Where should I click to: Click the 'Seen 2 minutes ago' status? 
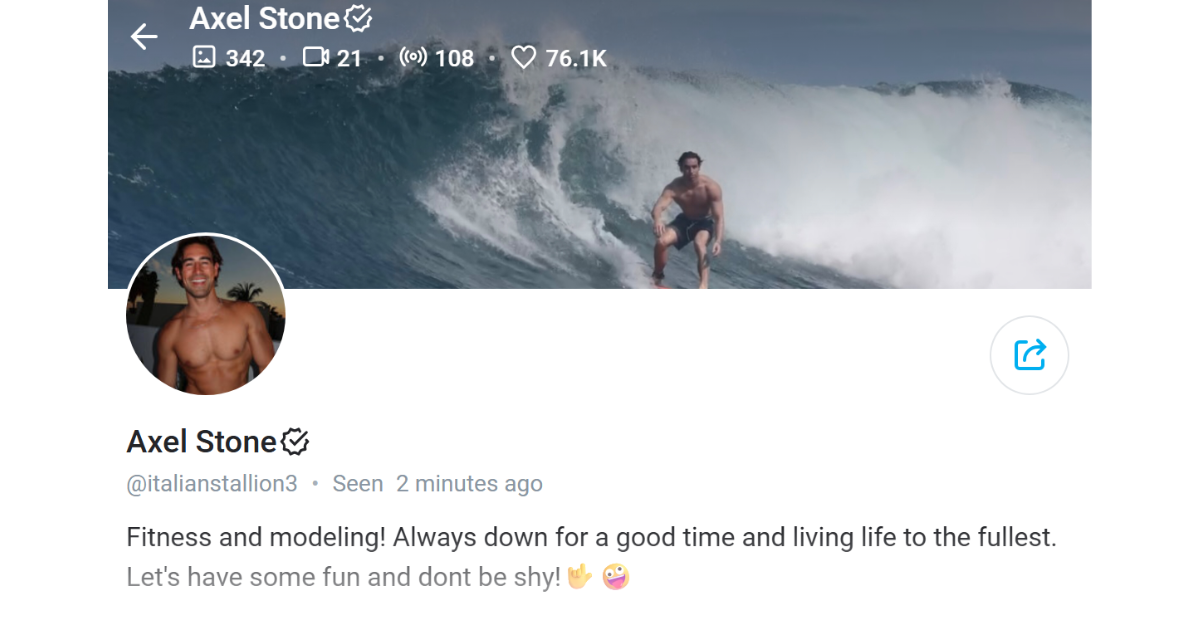pos(437,484)
